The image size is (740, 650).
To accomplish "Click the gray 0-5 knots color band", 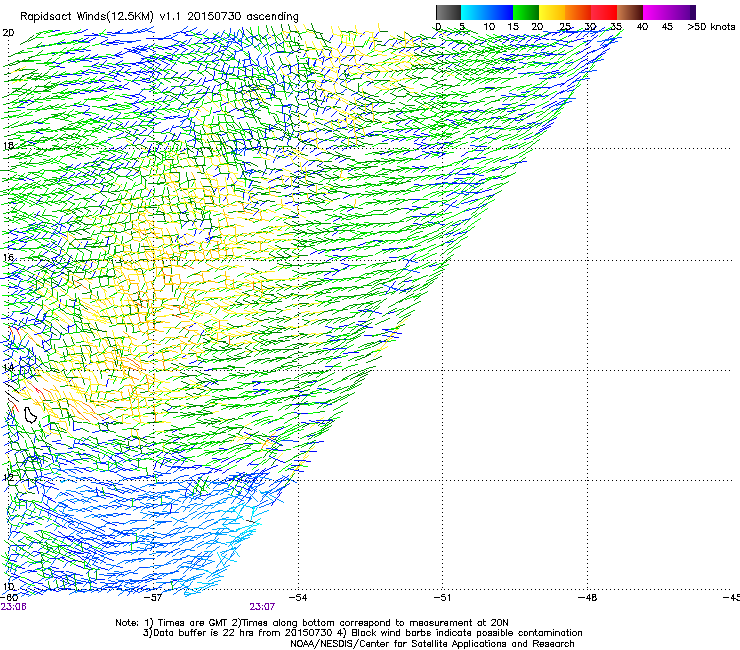I will coord(448,12).
